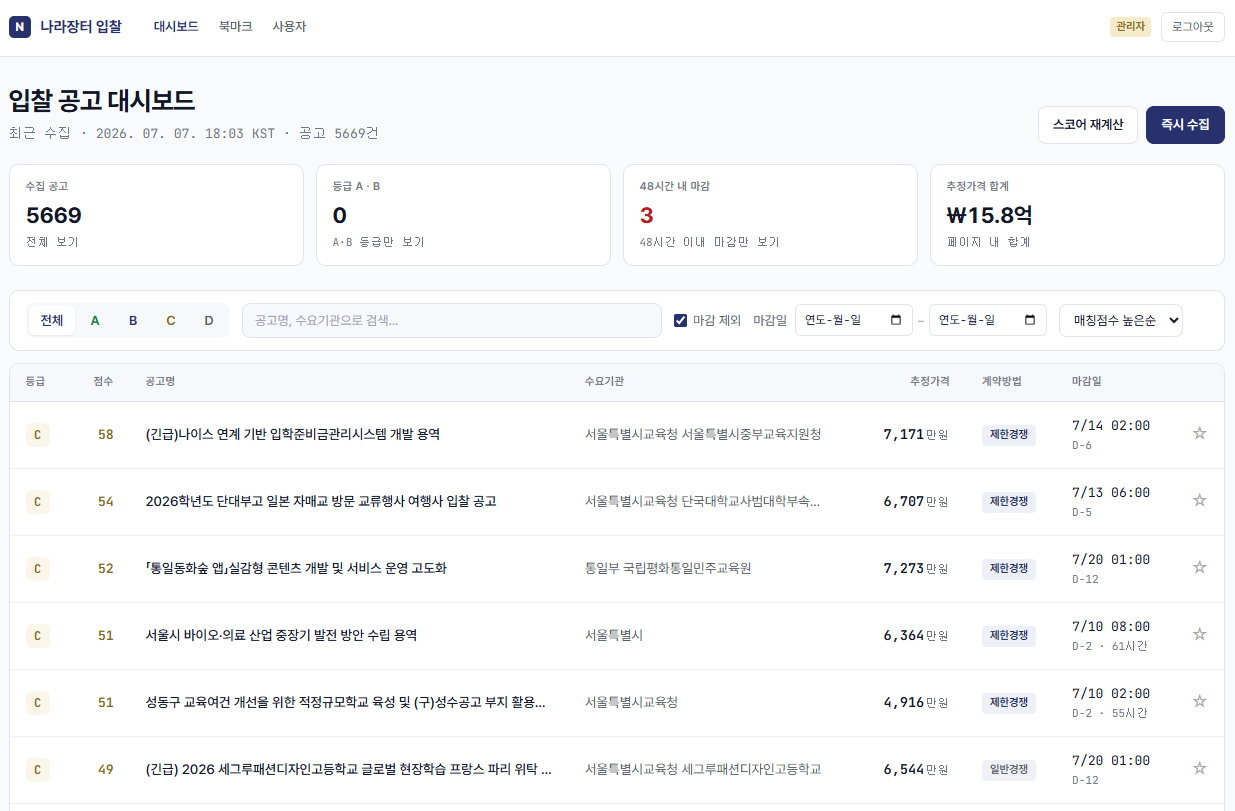This screenshot has height=811, width=1235.
Task: Click price 7,171만원
Action: [916, 434]
